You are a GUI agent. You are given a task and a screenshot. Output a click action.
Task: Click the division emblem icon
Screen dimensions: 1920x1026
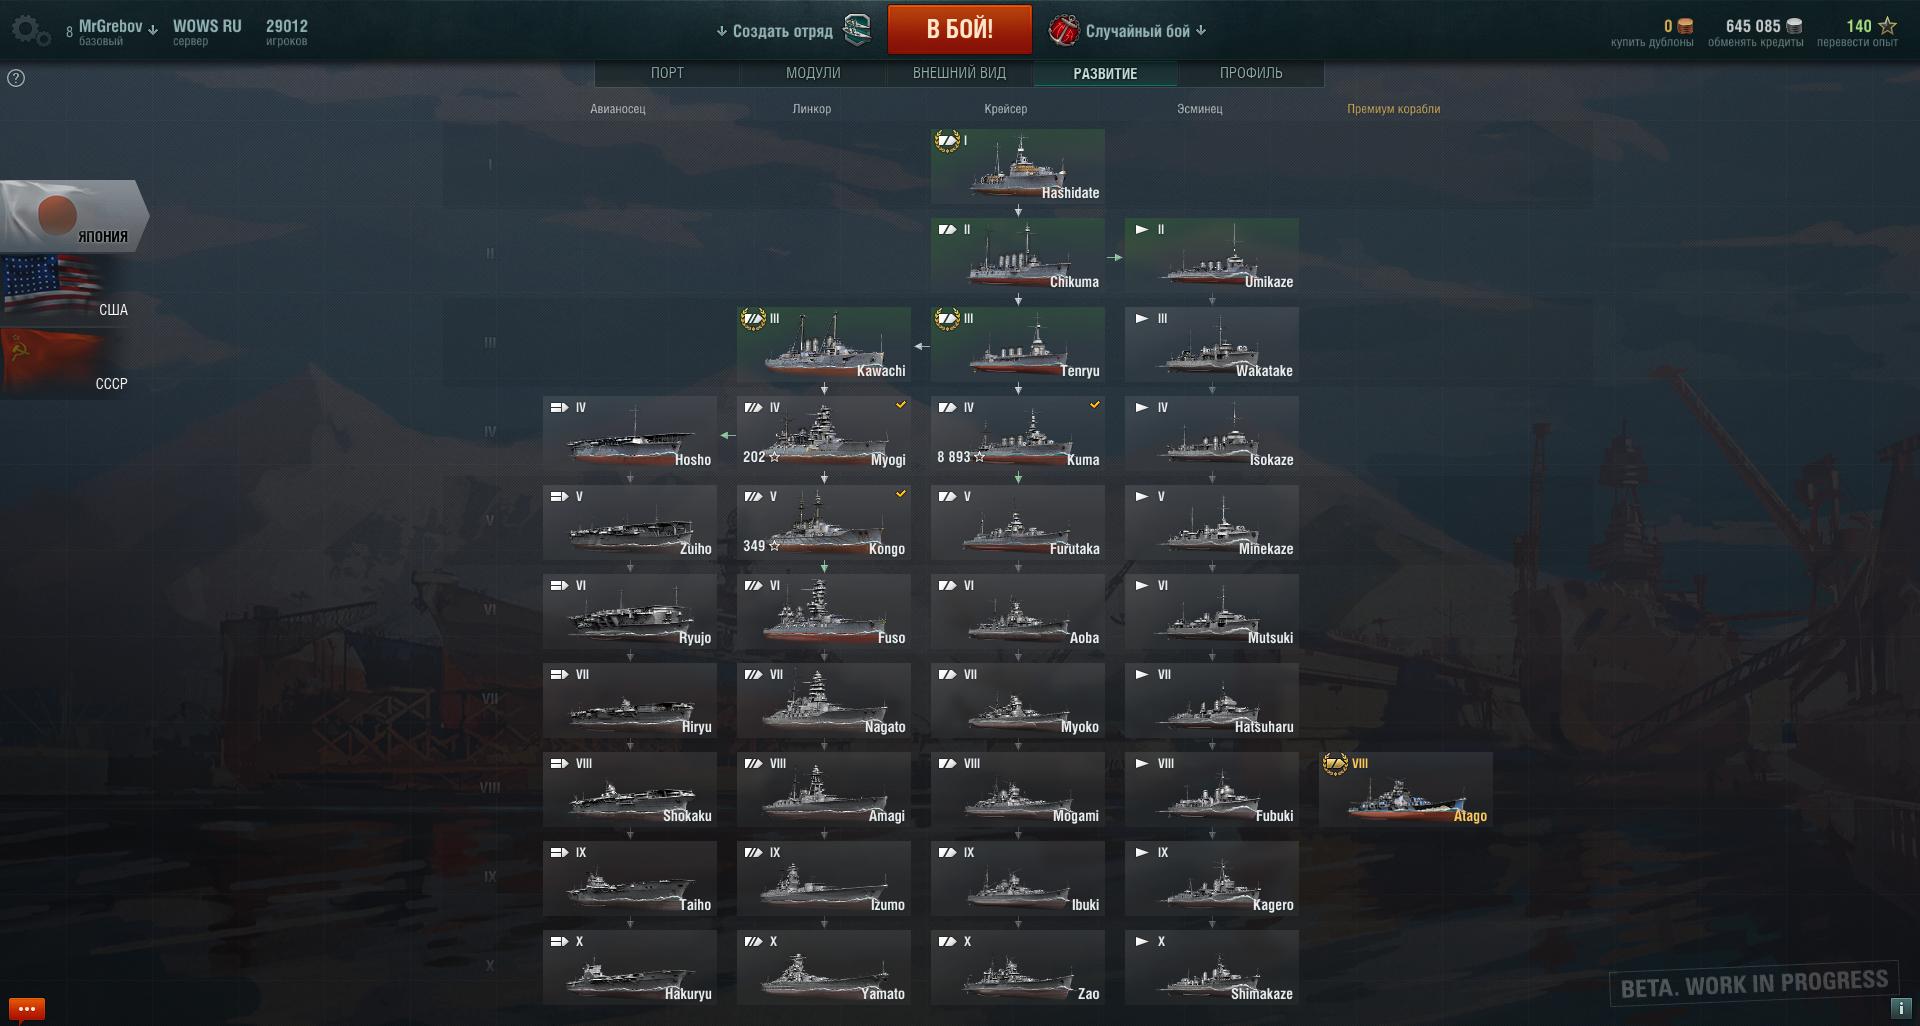(x=857, y=31)
